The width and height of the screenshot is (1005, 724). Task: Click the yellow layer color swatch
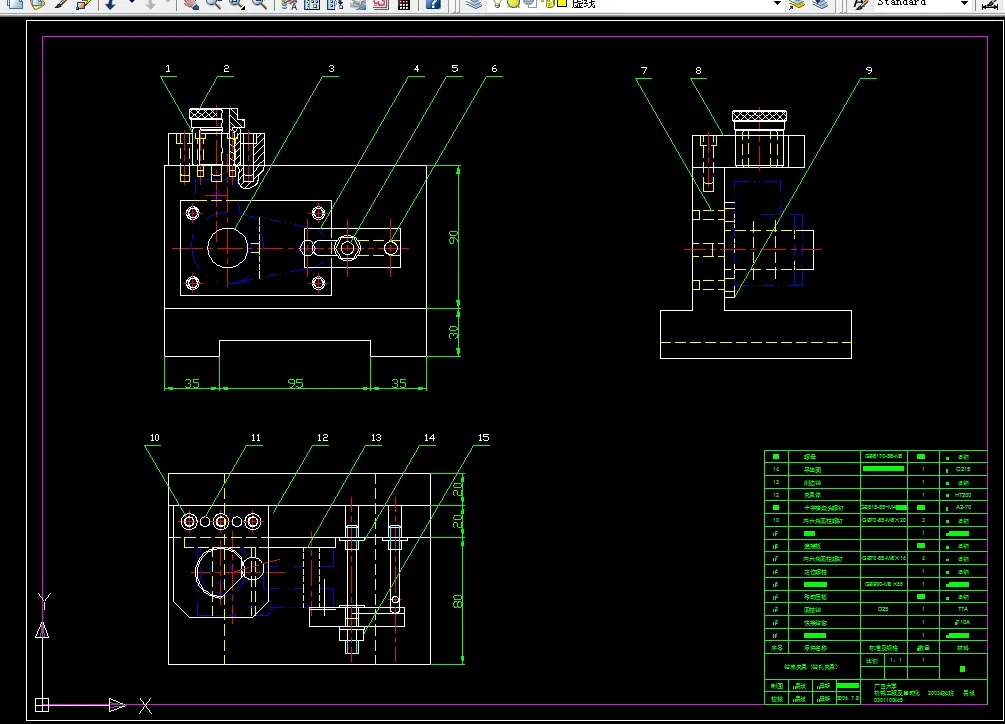point(562,3)
